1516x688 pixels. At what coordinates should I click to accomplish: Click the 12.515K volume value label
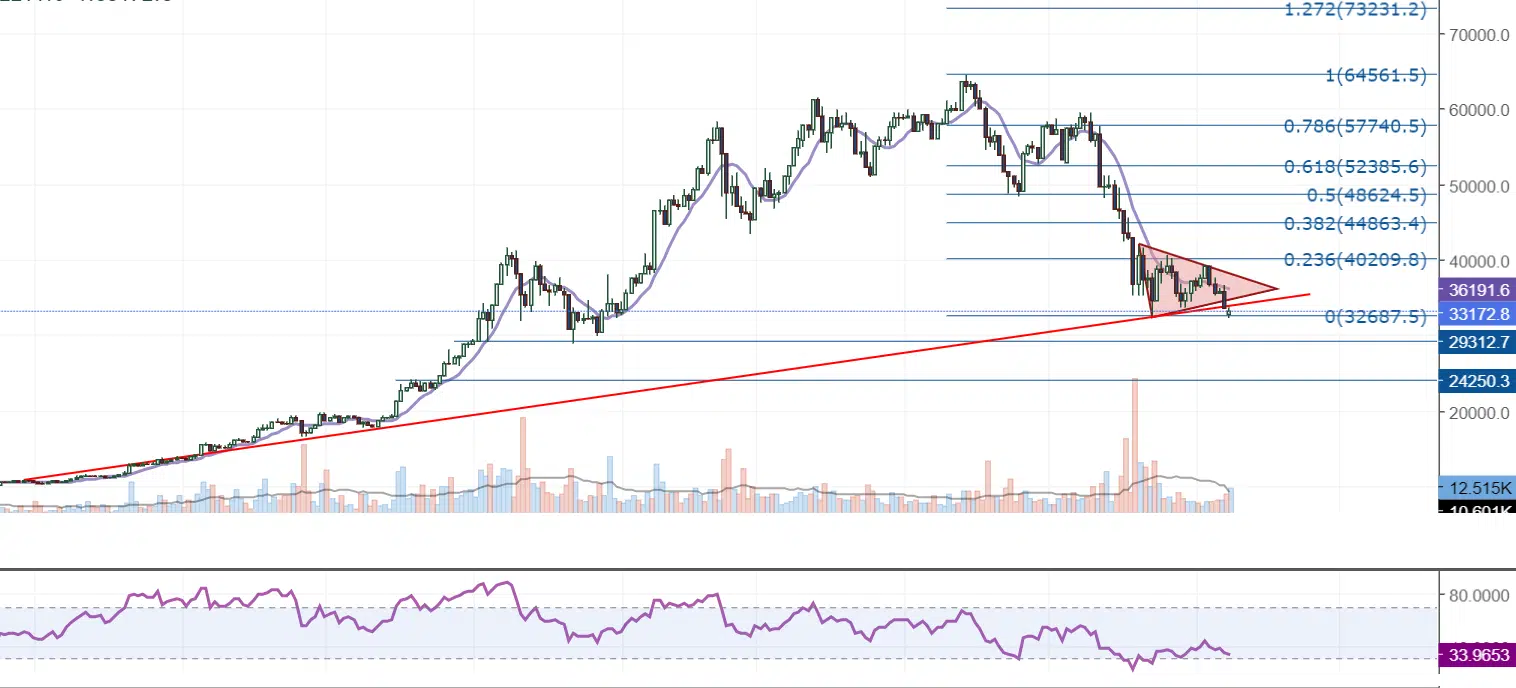point(1476,488)
